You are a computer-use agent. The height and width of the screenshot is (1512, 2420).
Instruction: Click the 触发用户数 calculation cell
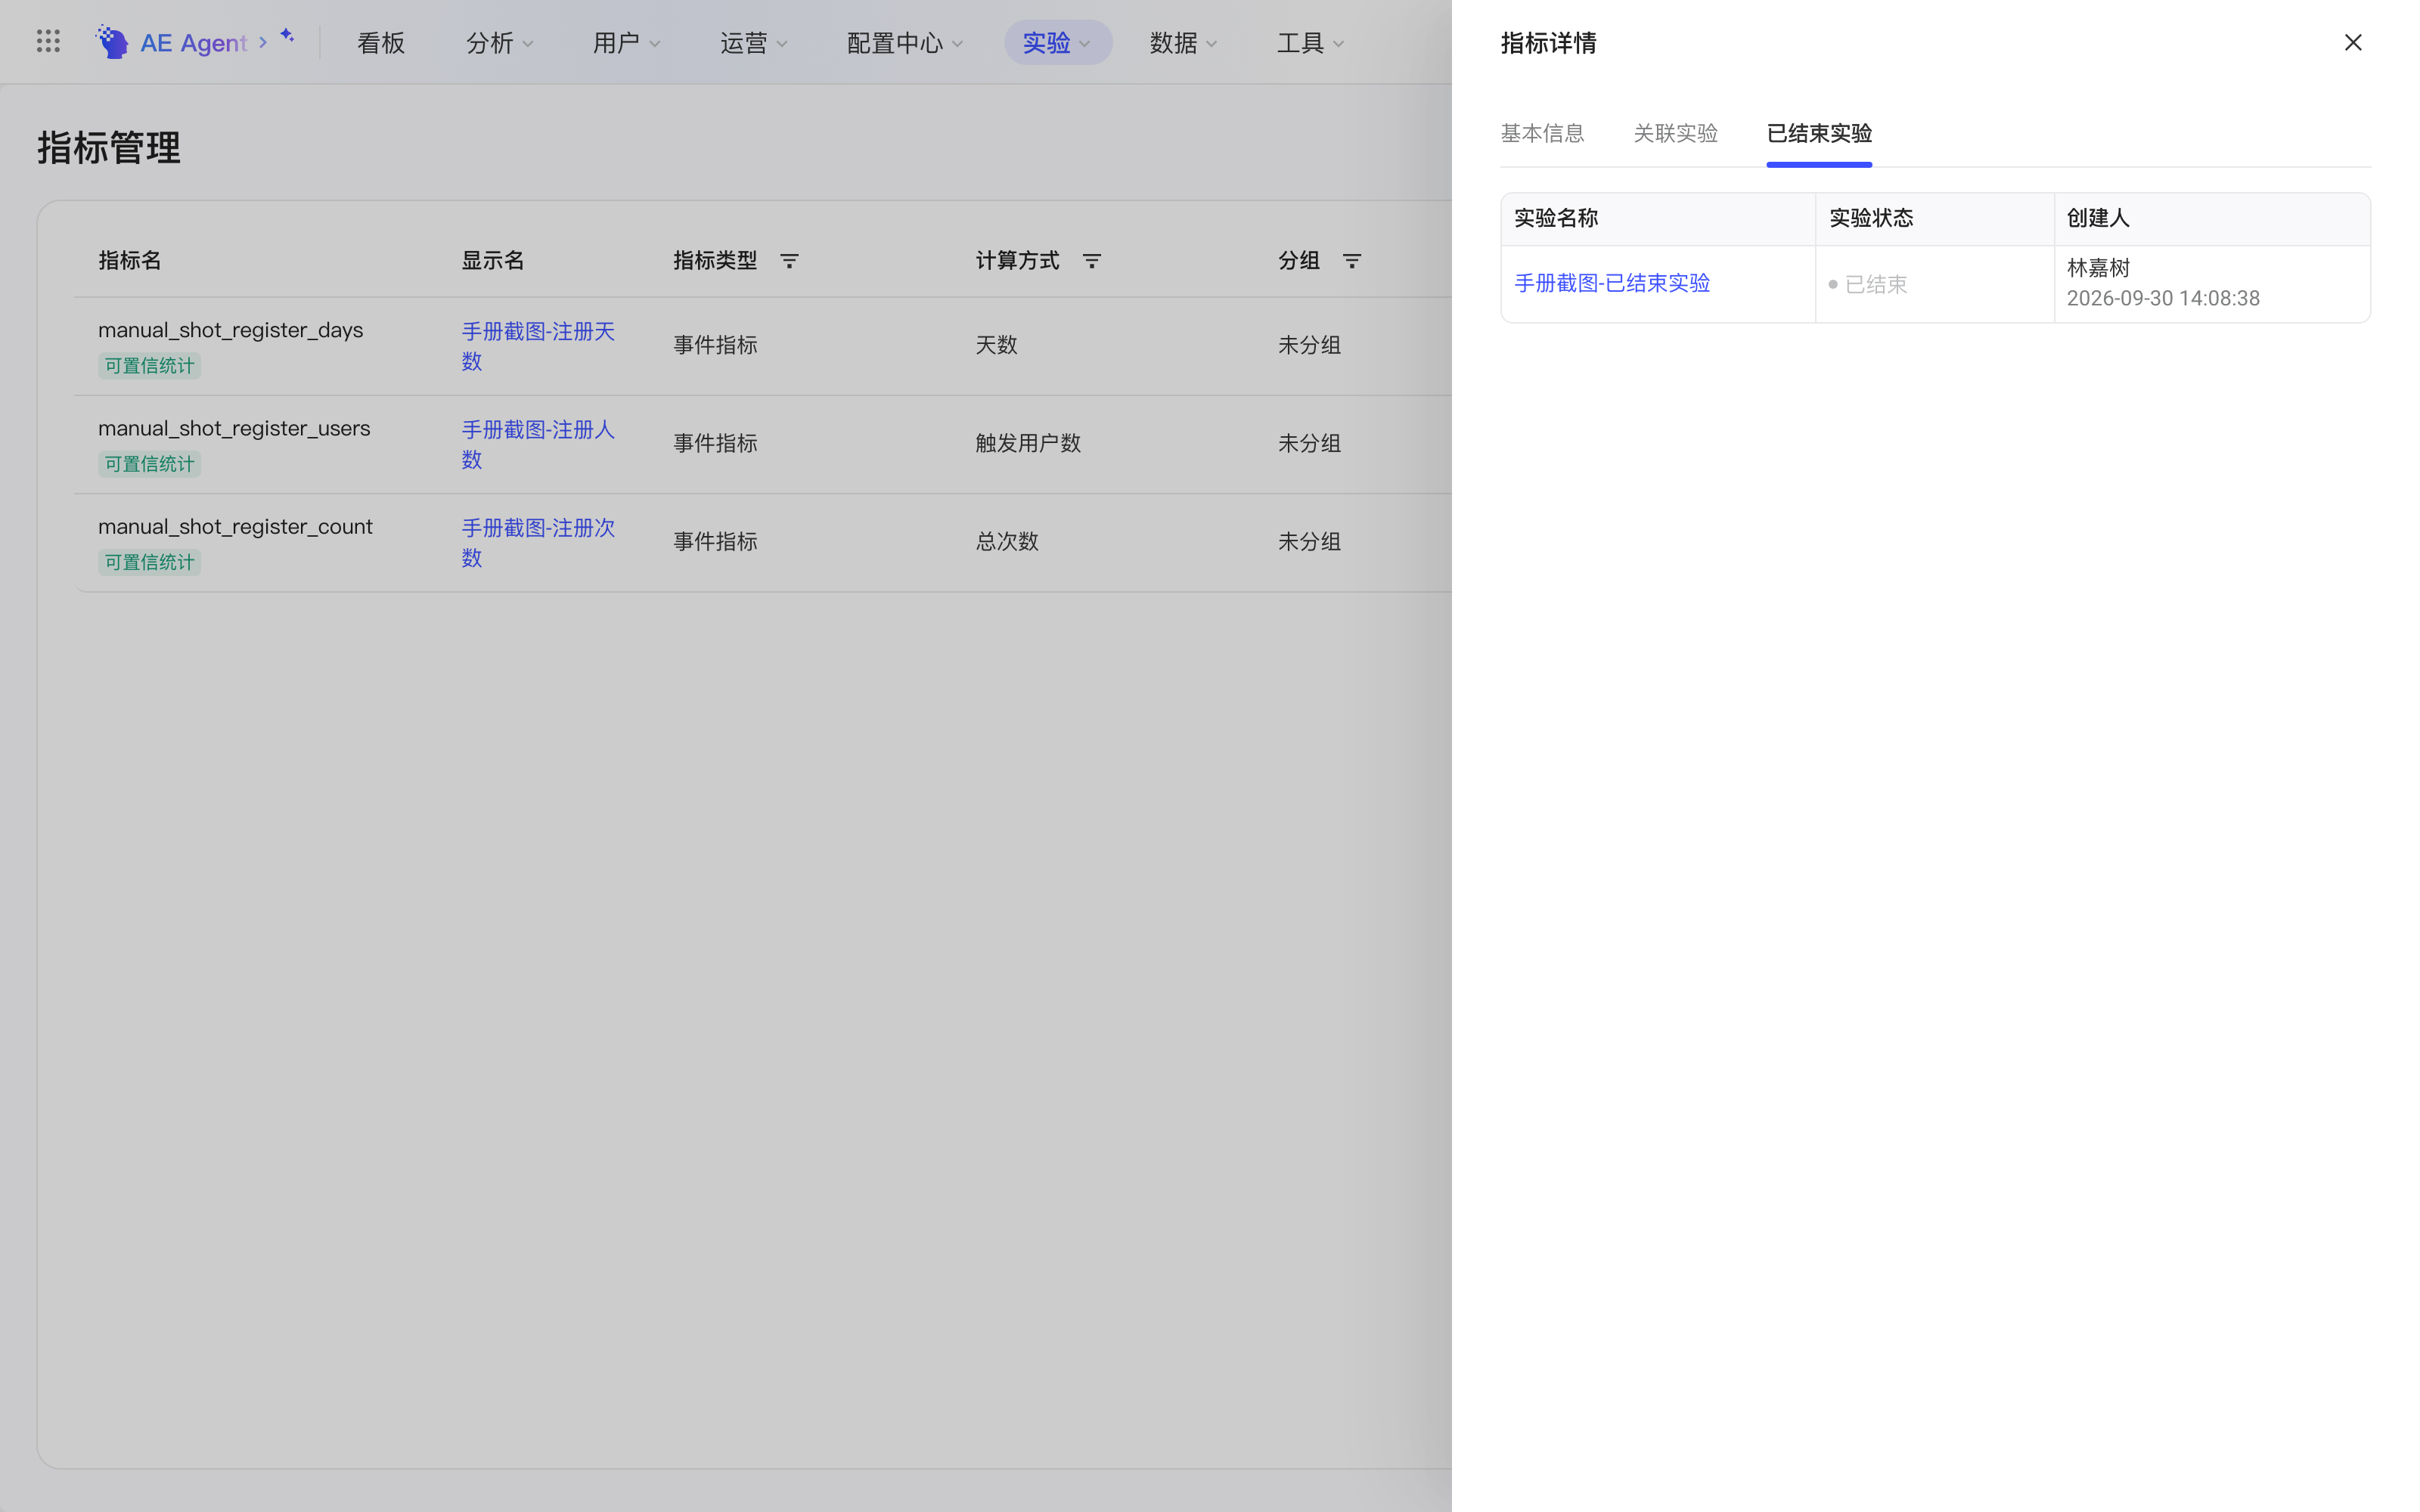[1028, 443]
